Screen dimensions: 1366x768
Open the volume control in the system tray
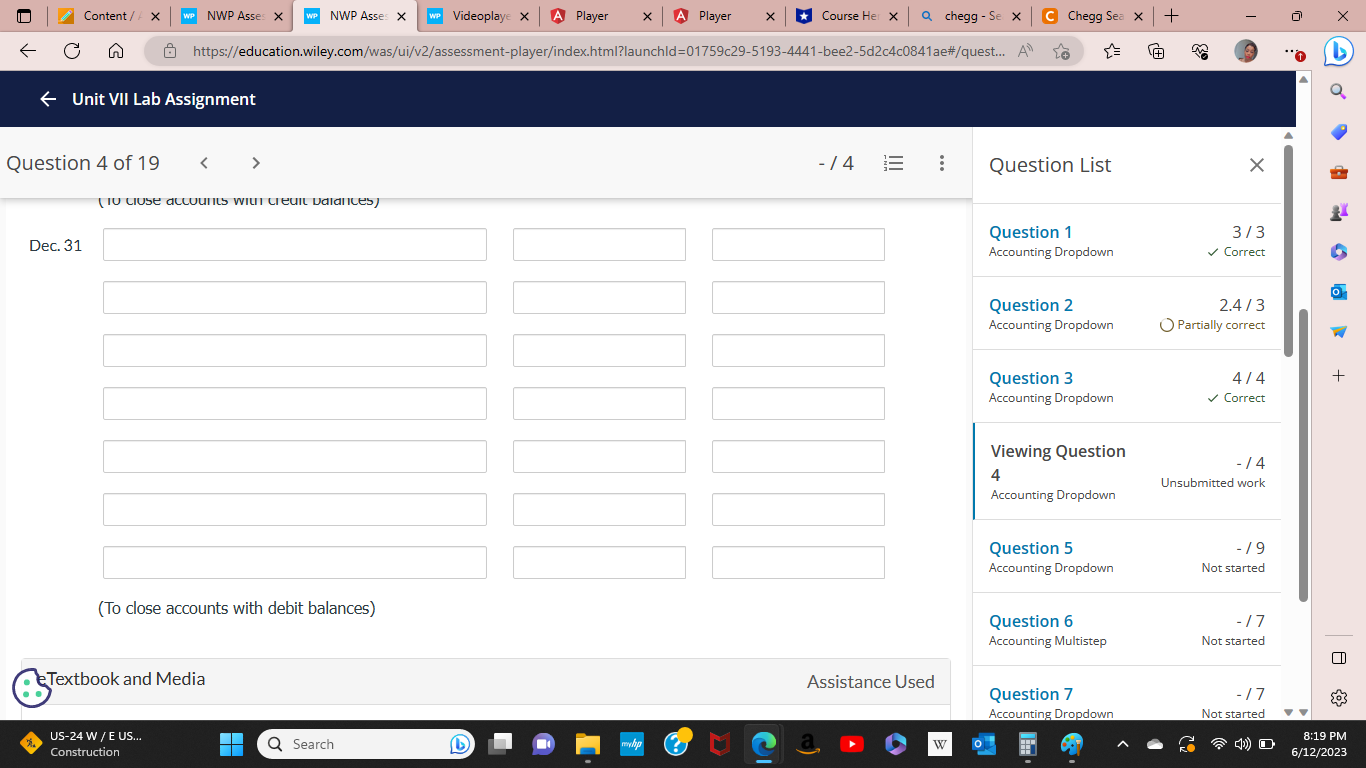point(1241,744)
